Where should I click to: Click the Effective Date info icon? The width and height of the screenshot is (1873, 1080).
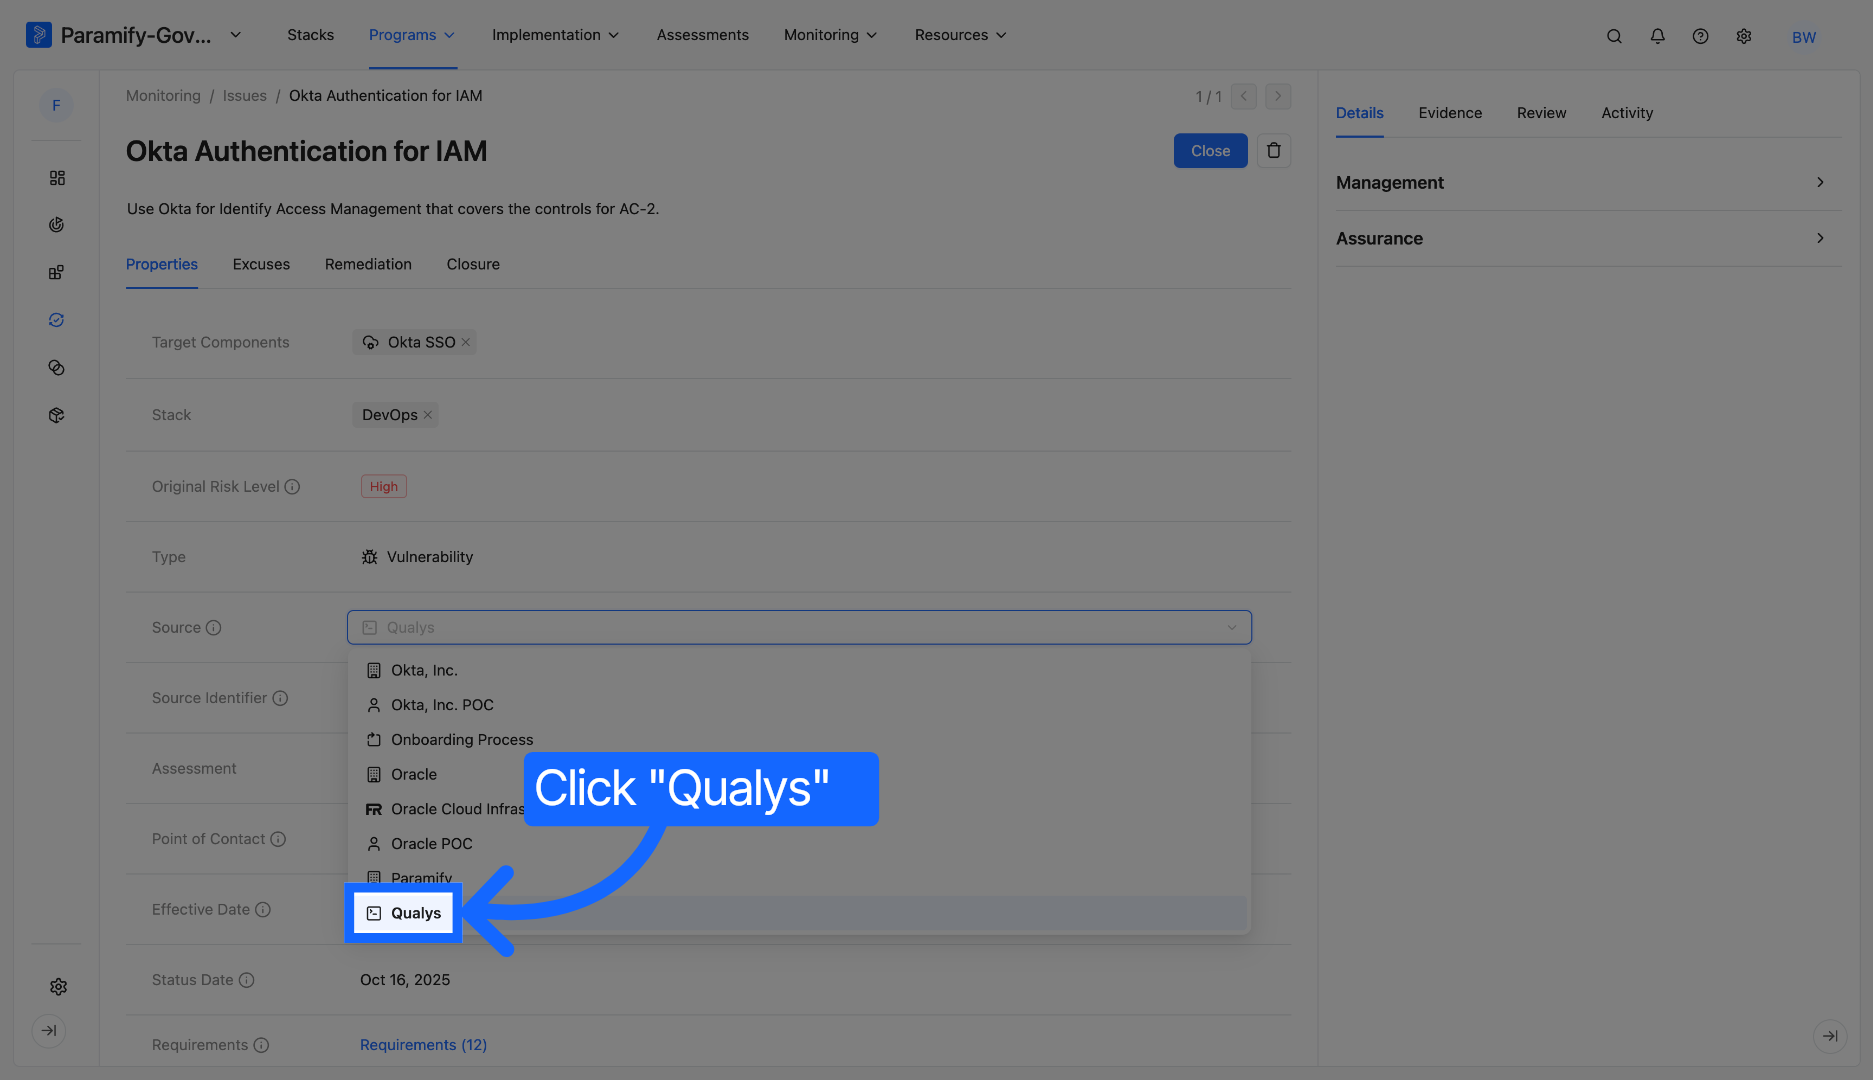pyautogui.click(x=262, y=910)
